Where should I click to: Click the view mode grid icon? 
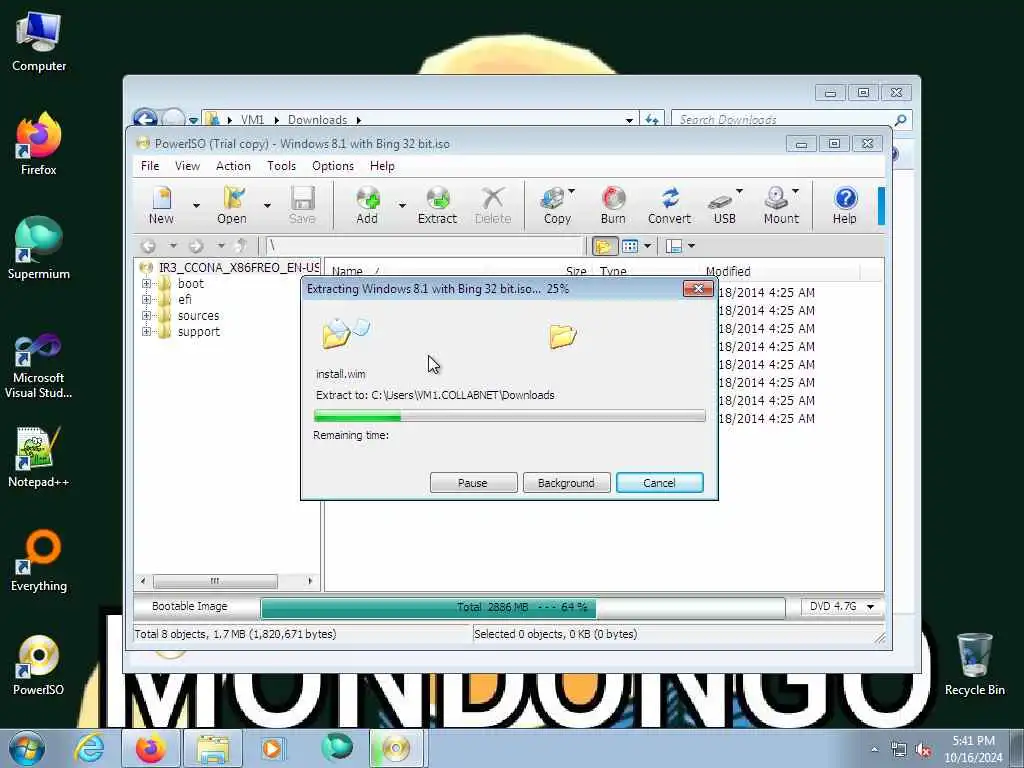pyautogui.click(x=630, y=246)
